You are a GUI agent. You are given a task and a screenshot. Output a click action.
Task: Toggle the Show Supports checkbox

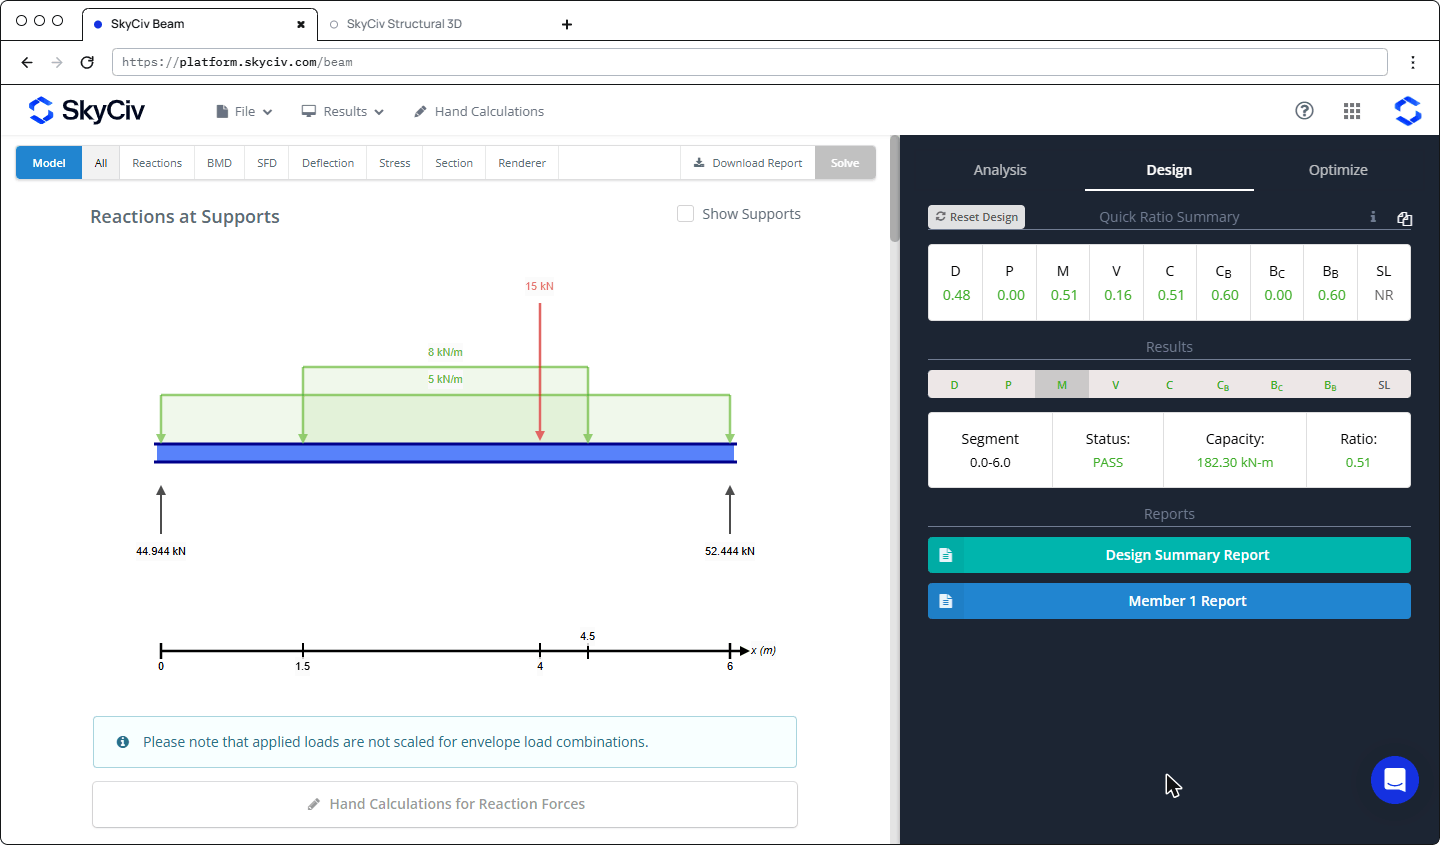click(685, 213)
